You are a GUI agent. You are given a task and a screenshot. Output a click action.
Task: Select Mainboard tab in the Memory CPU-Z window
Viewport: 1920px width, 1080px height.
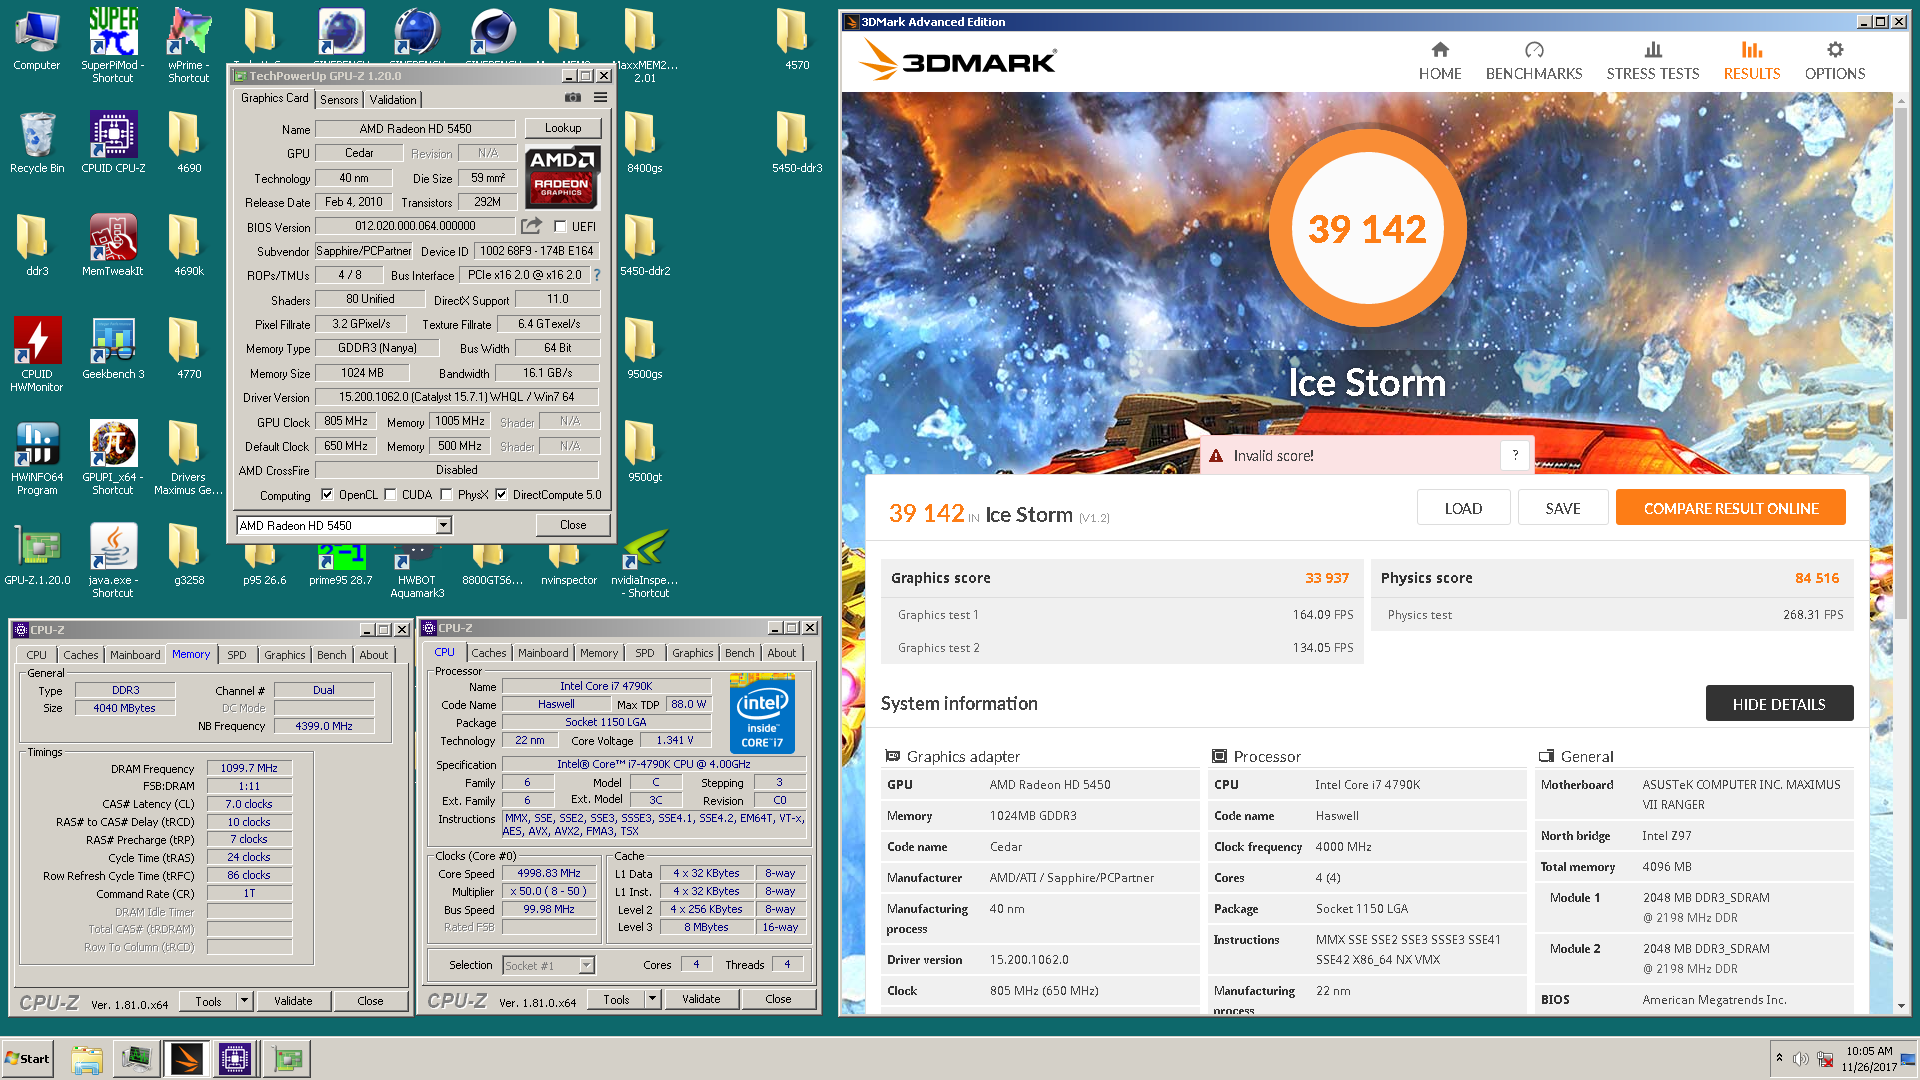click(x=135, y=655)
